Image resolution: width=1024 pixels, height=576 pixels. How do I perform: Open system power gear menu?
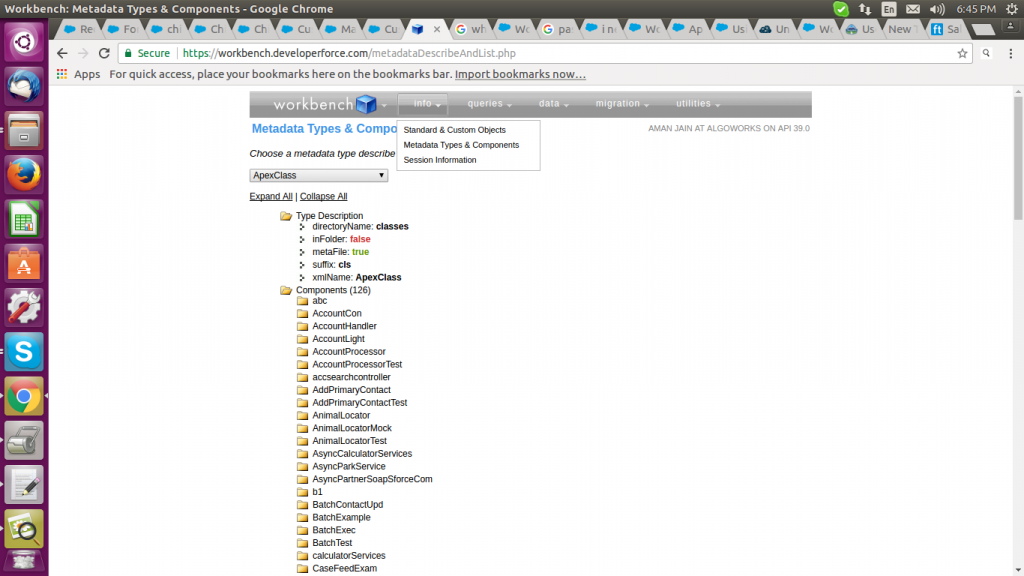tap(1012, 9)
